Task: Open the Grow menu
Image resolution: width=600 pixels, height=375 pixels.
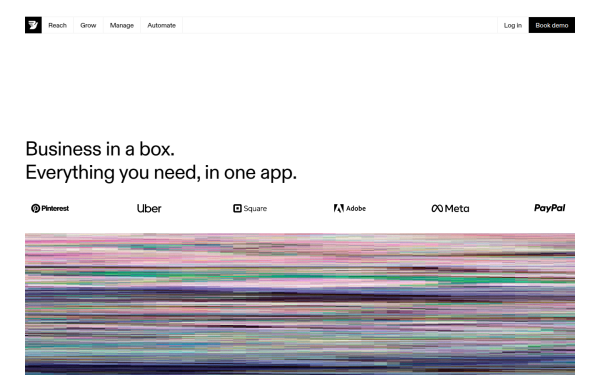Action: click(88, 25)
